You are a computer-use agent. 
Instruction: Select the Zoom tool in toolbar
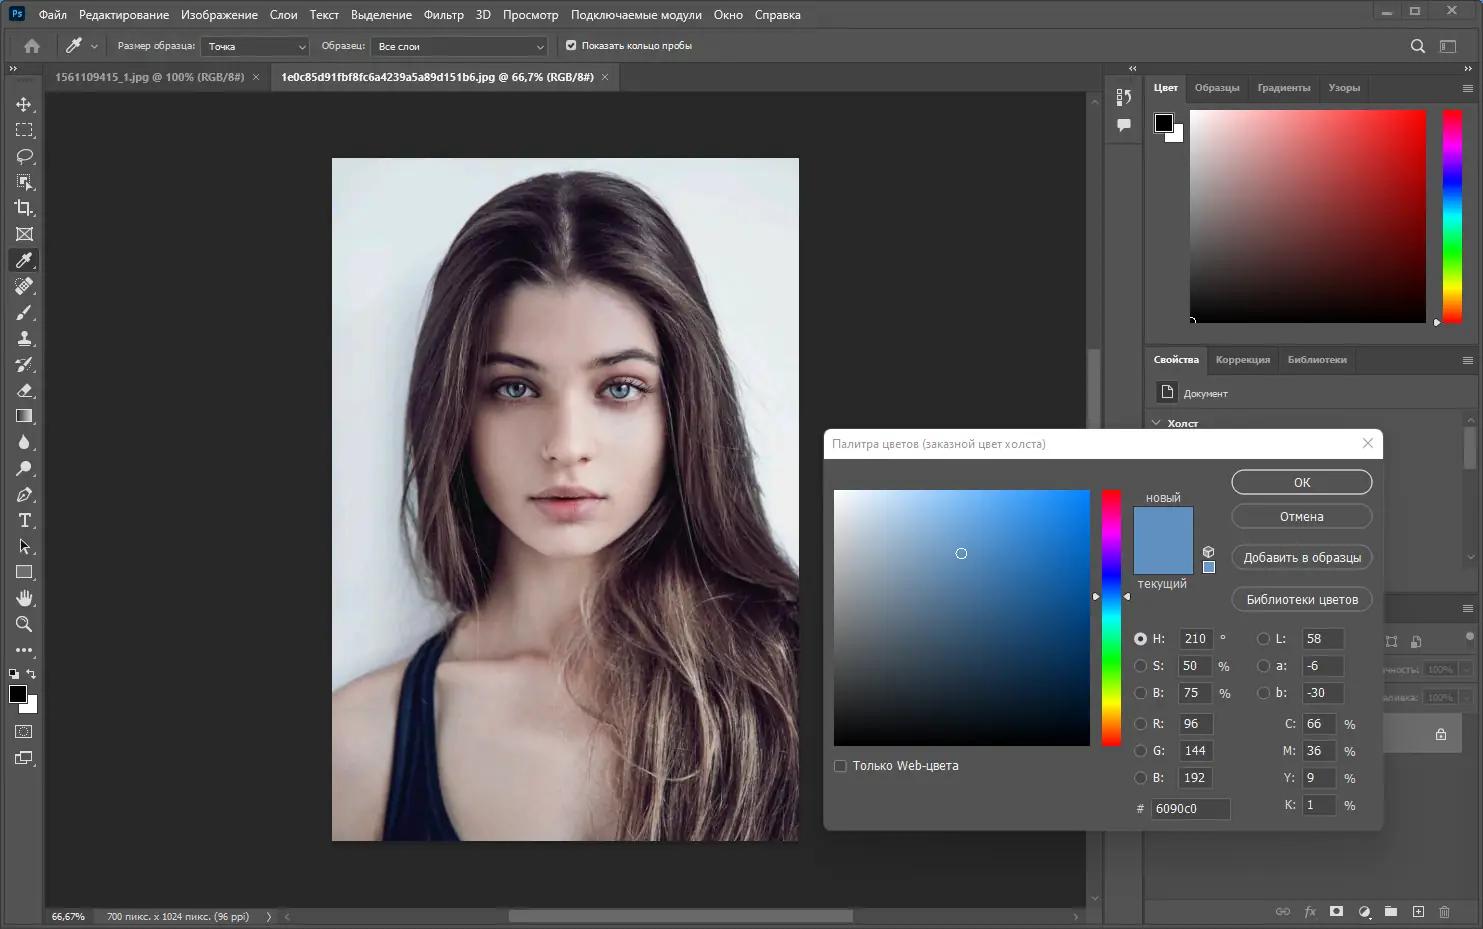tap(24, 624)
